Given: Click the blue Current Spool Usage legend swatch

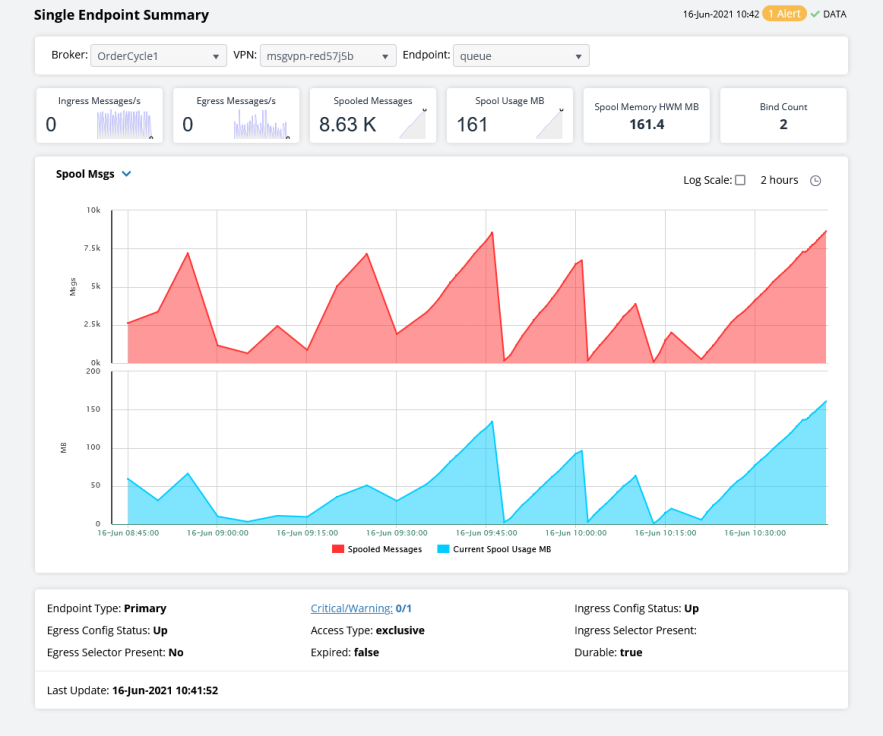Looking at the screenshot, I should (x=444, y=549).
